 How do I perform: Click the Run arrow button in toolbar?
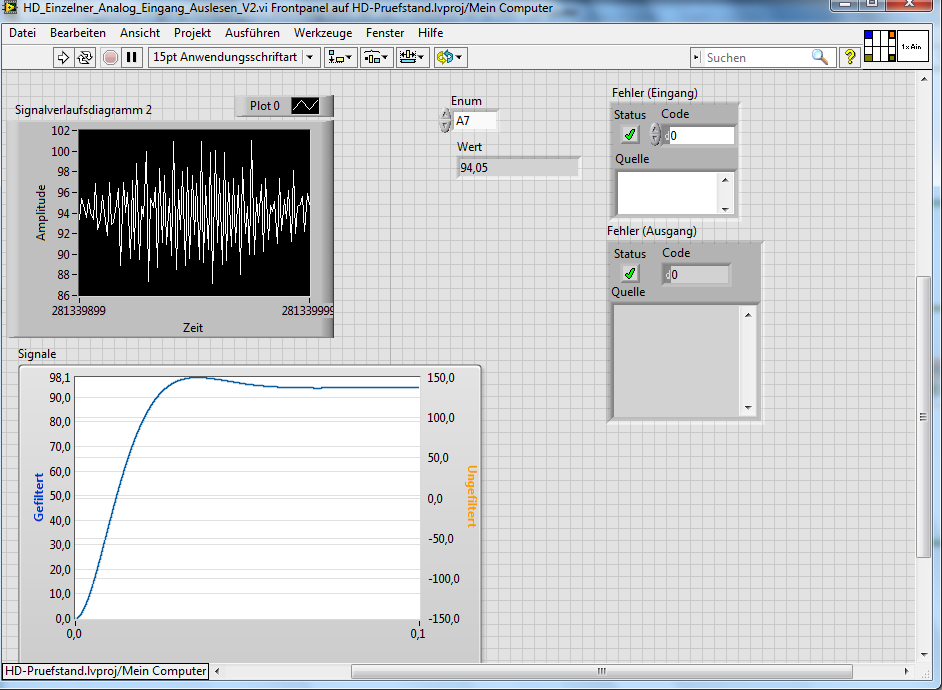pos(63,57)
